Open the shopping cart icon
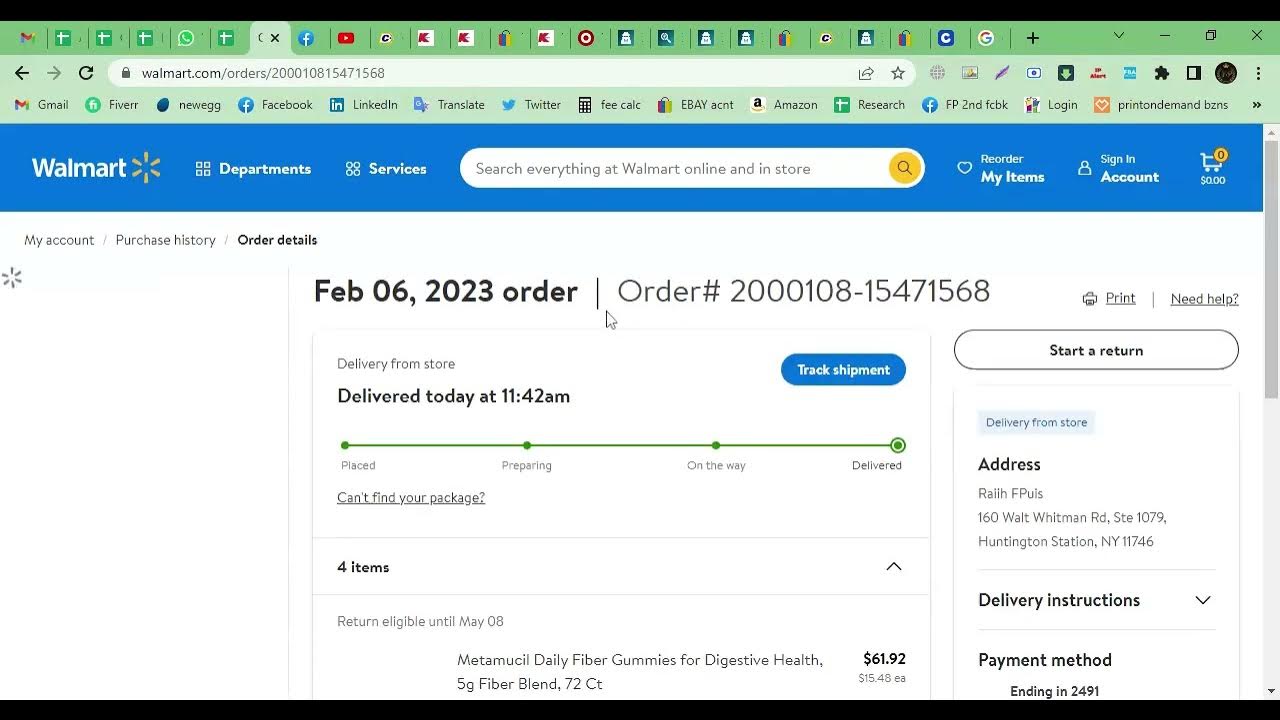 pyautogui.click(x=1213, y=168)
